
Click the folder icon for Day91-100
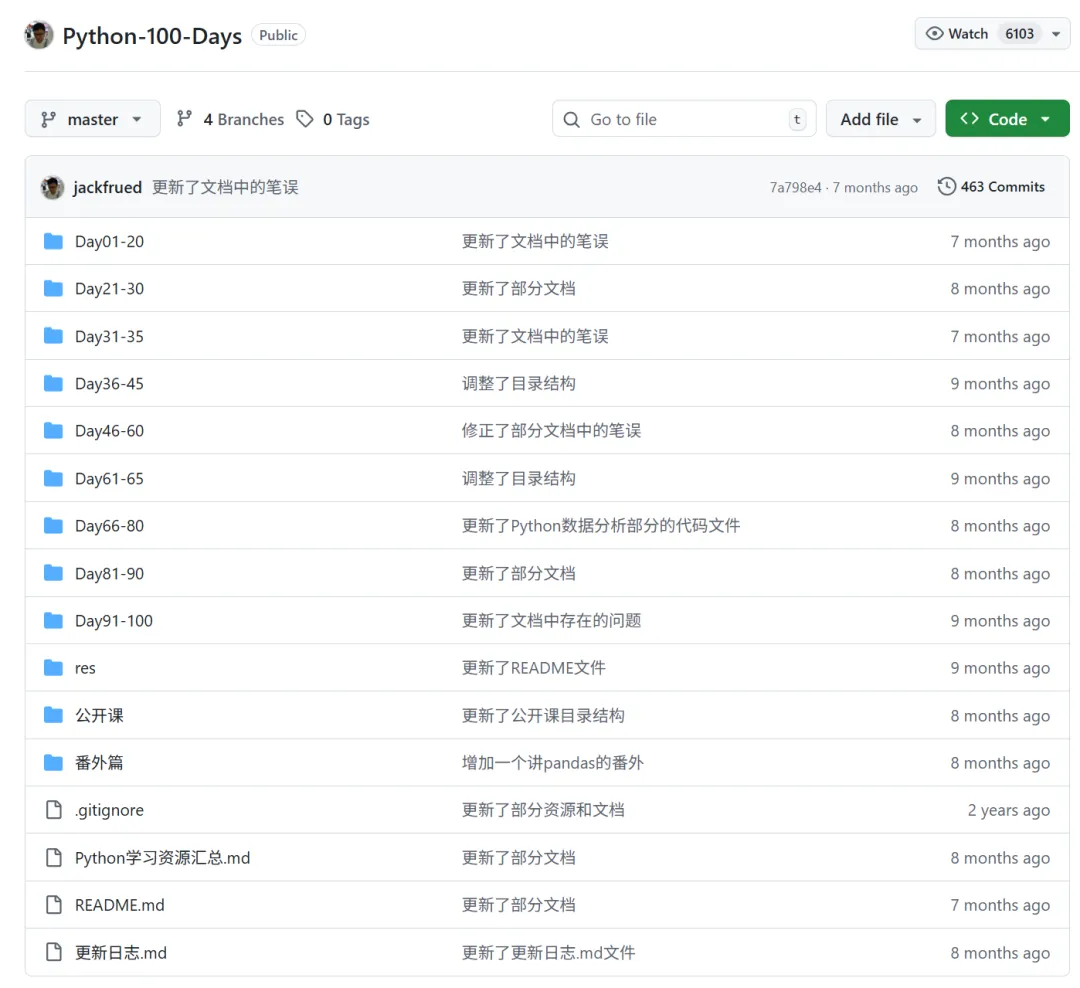click(53, 621)
